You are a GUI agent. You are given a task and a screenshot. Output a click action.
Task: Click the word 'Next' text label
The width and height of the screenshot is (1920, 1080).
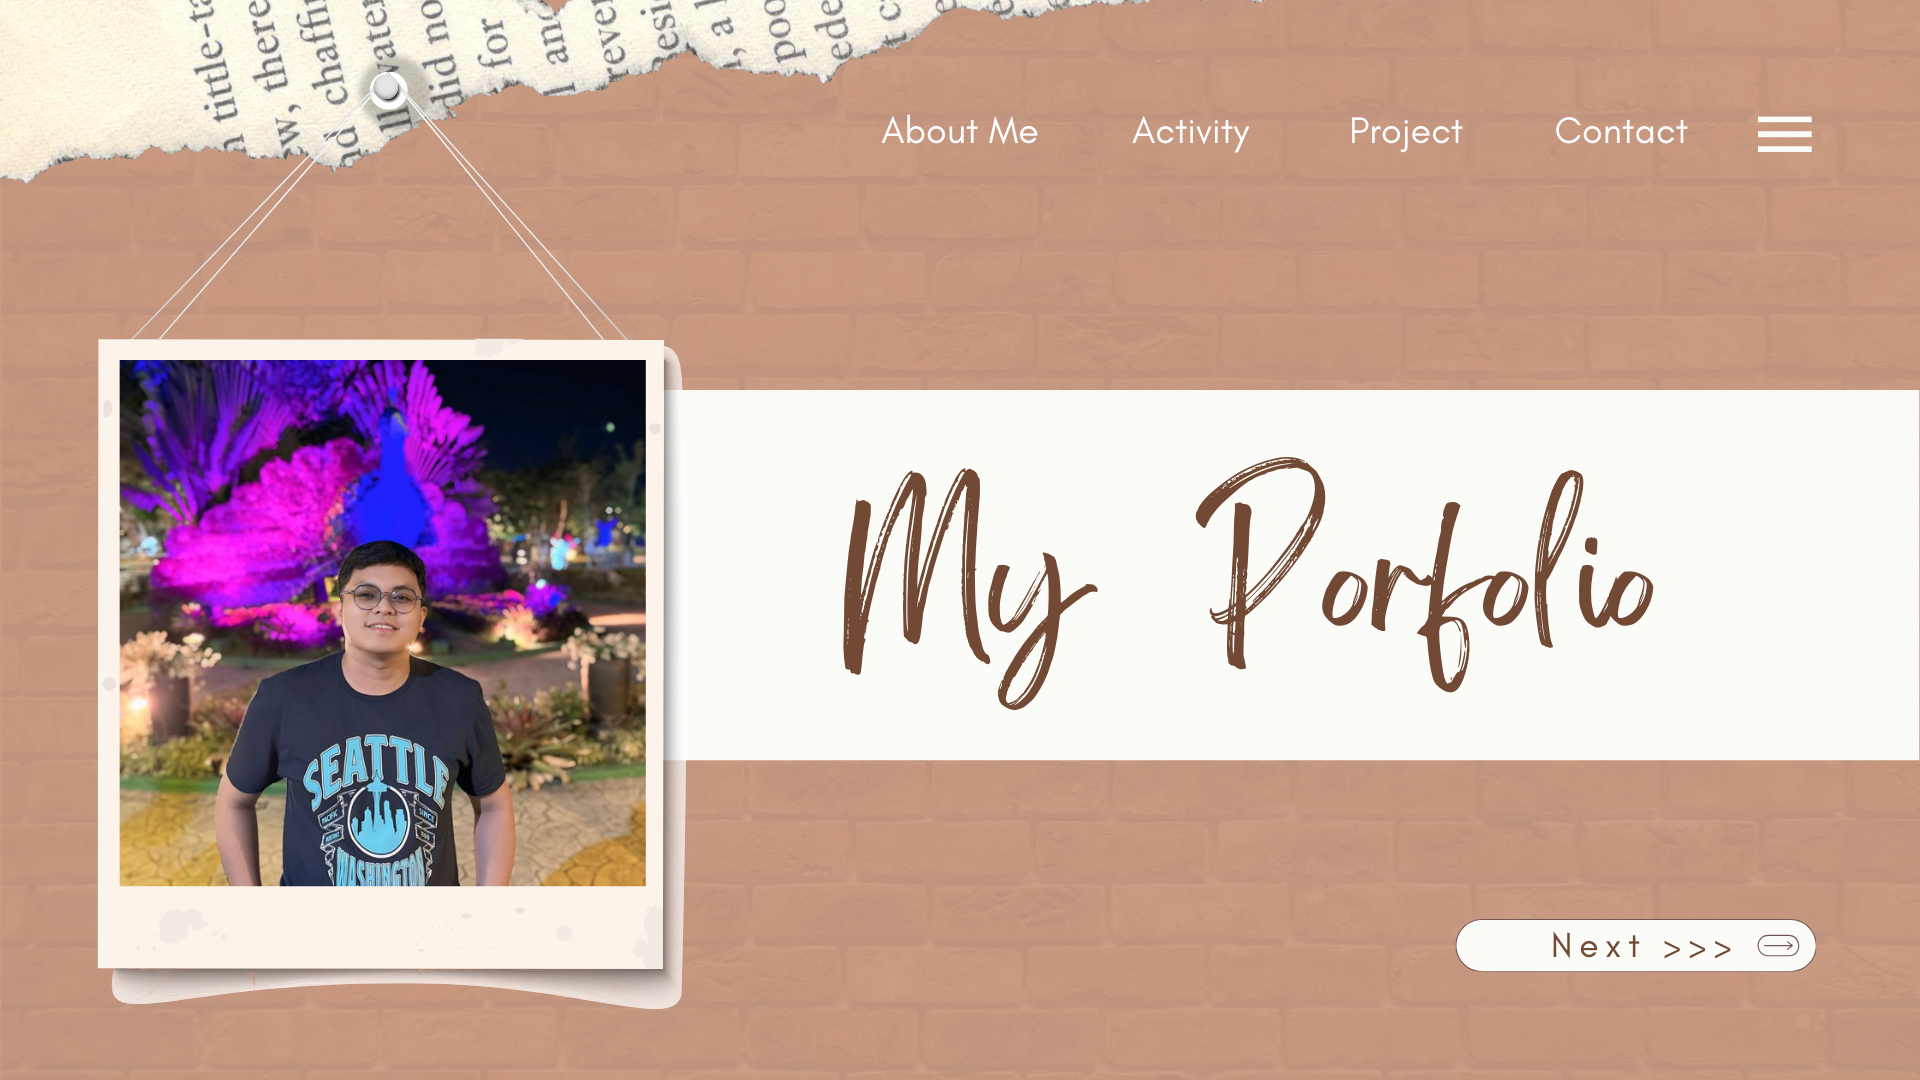tap(1596, 945)
